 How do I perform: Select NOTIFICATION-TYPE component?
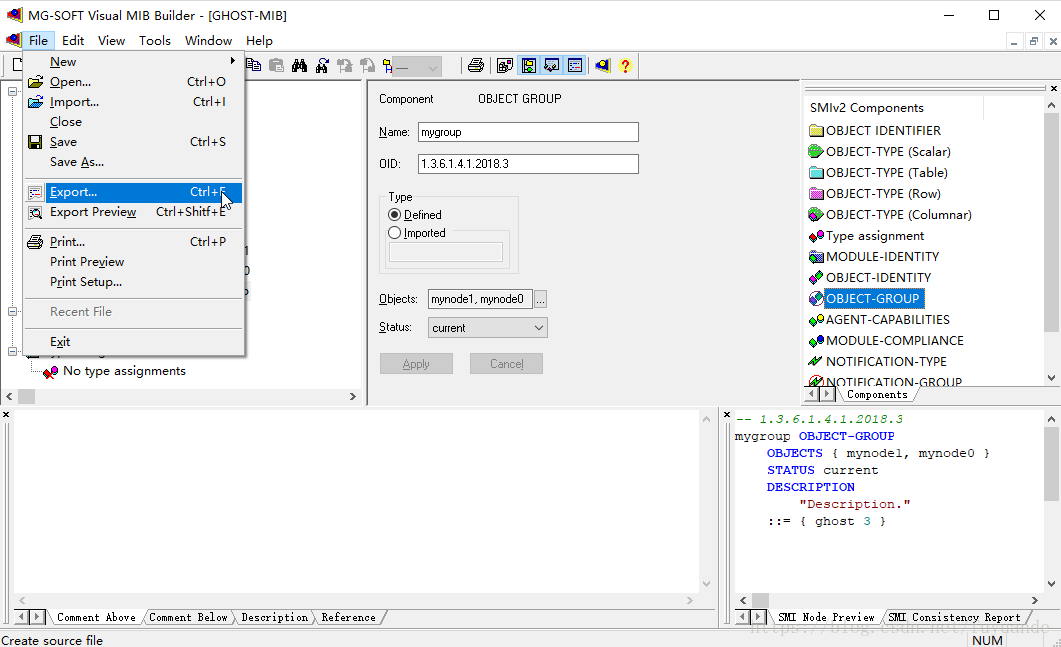coord(878,361)
